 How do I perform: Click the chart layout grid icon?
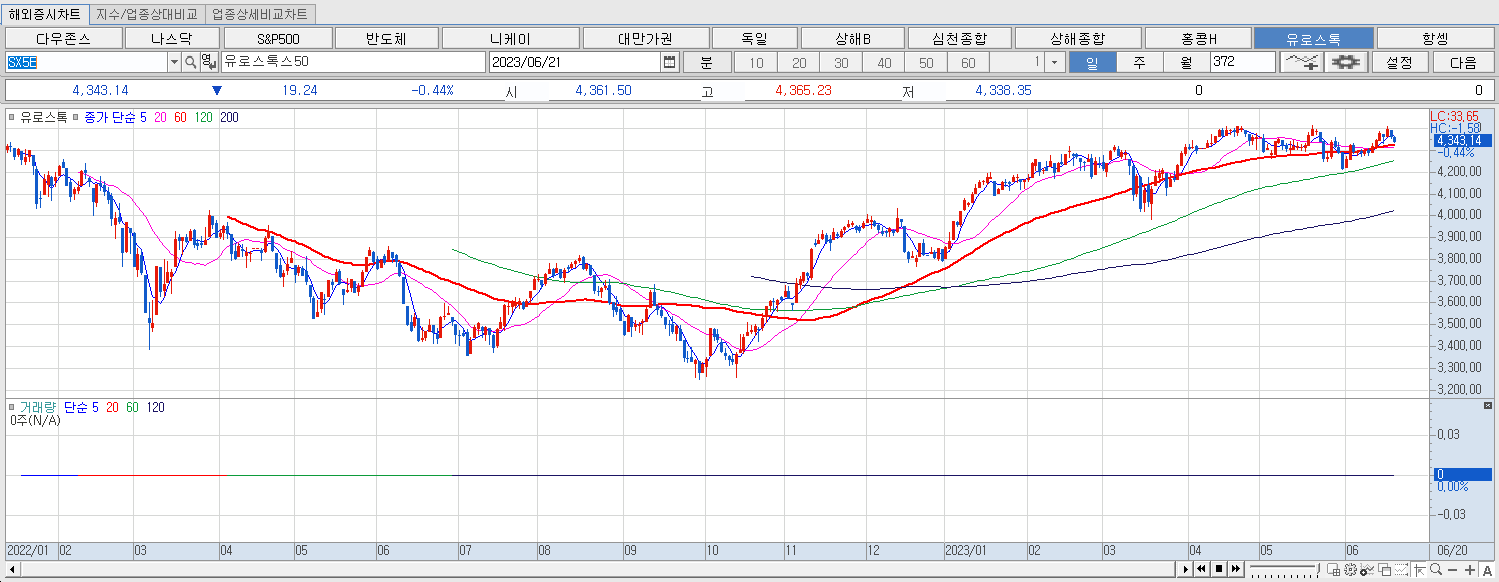coord(1333,569)
